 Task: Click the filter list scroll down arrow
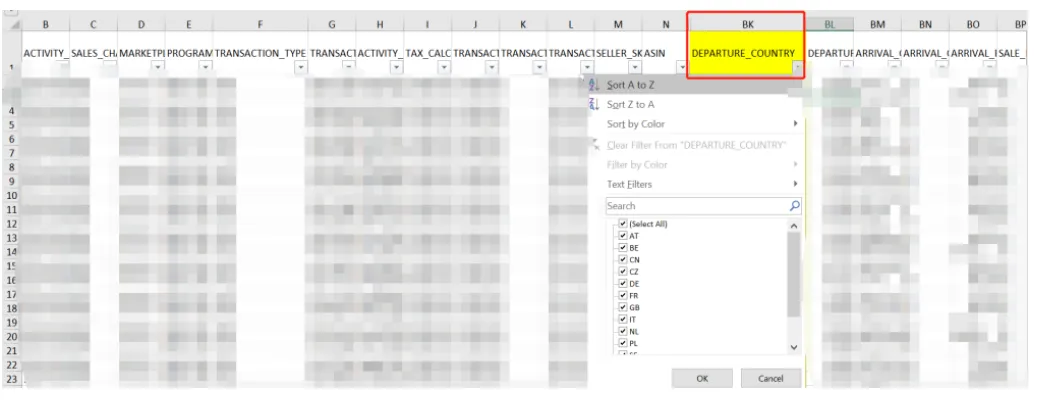[x=793, y=347]
